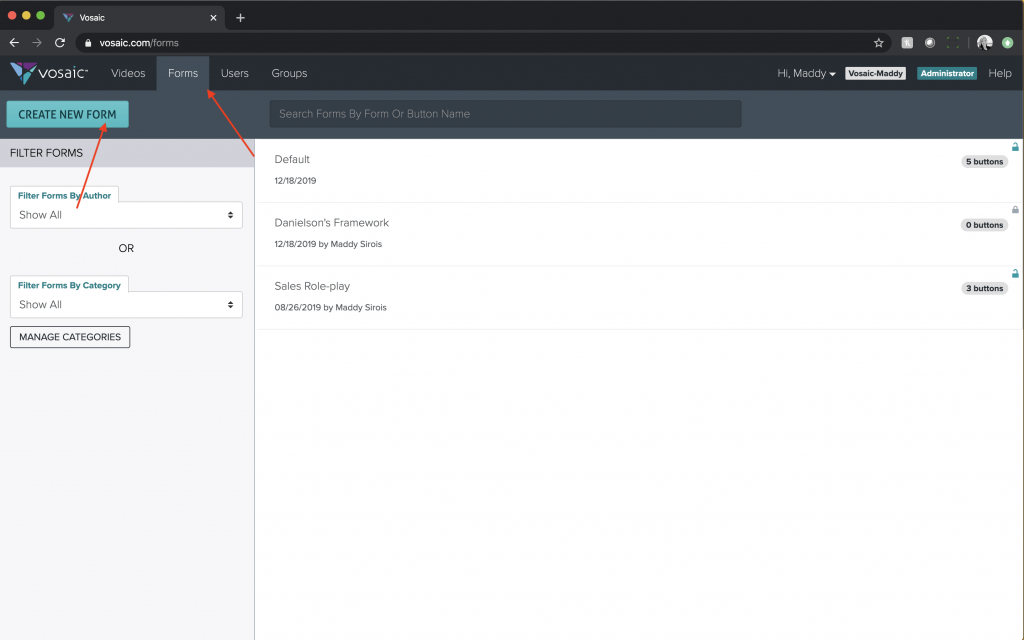The width and height of the screenshot is (1024, 640).
Task: Open the Help link in the navbar
Action: coord(999,73)
